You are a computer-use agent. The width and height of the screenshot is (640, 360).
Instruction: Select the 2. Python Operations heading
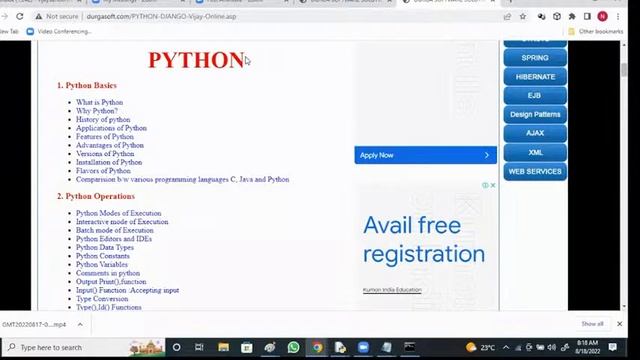point(96,196)
